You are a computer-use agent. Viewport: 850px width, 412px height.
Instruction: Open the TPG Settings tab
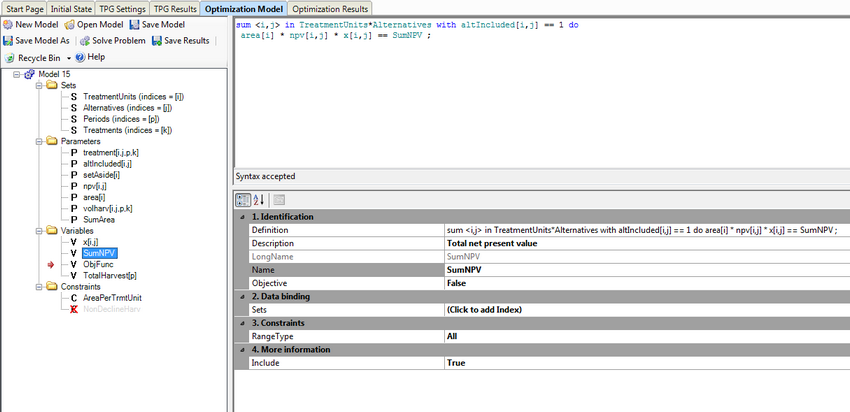[x=121, y=8]
